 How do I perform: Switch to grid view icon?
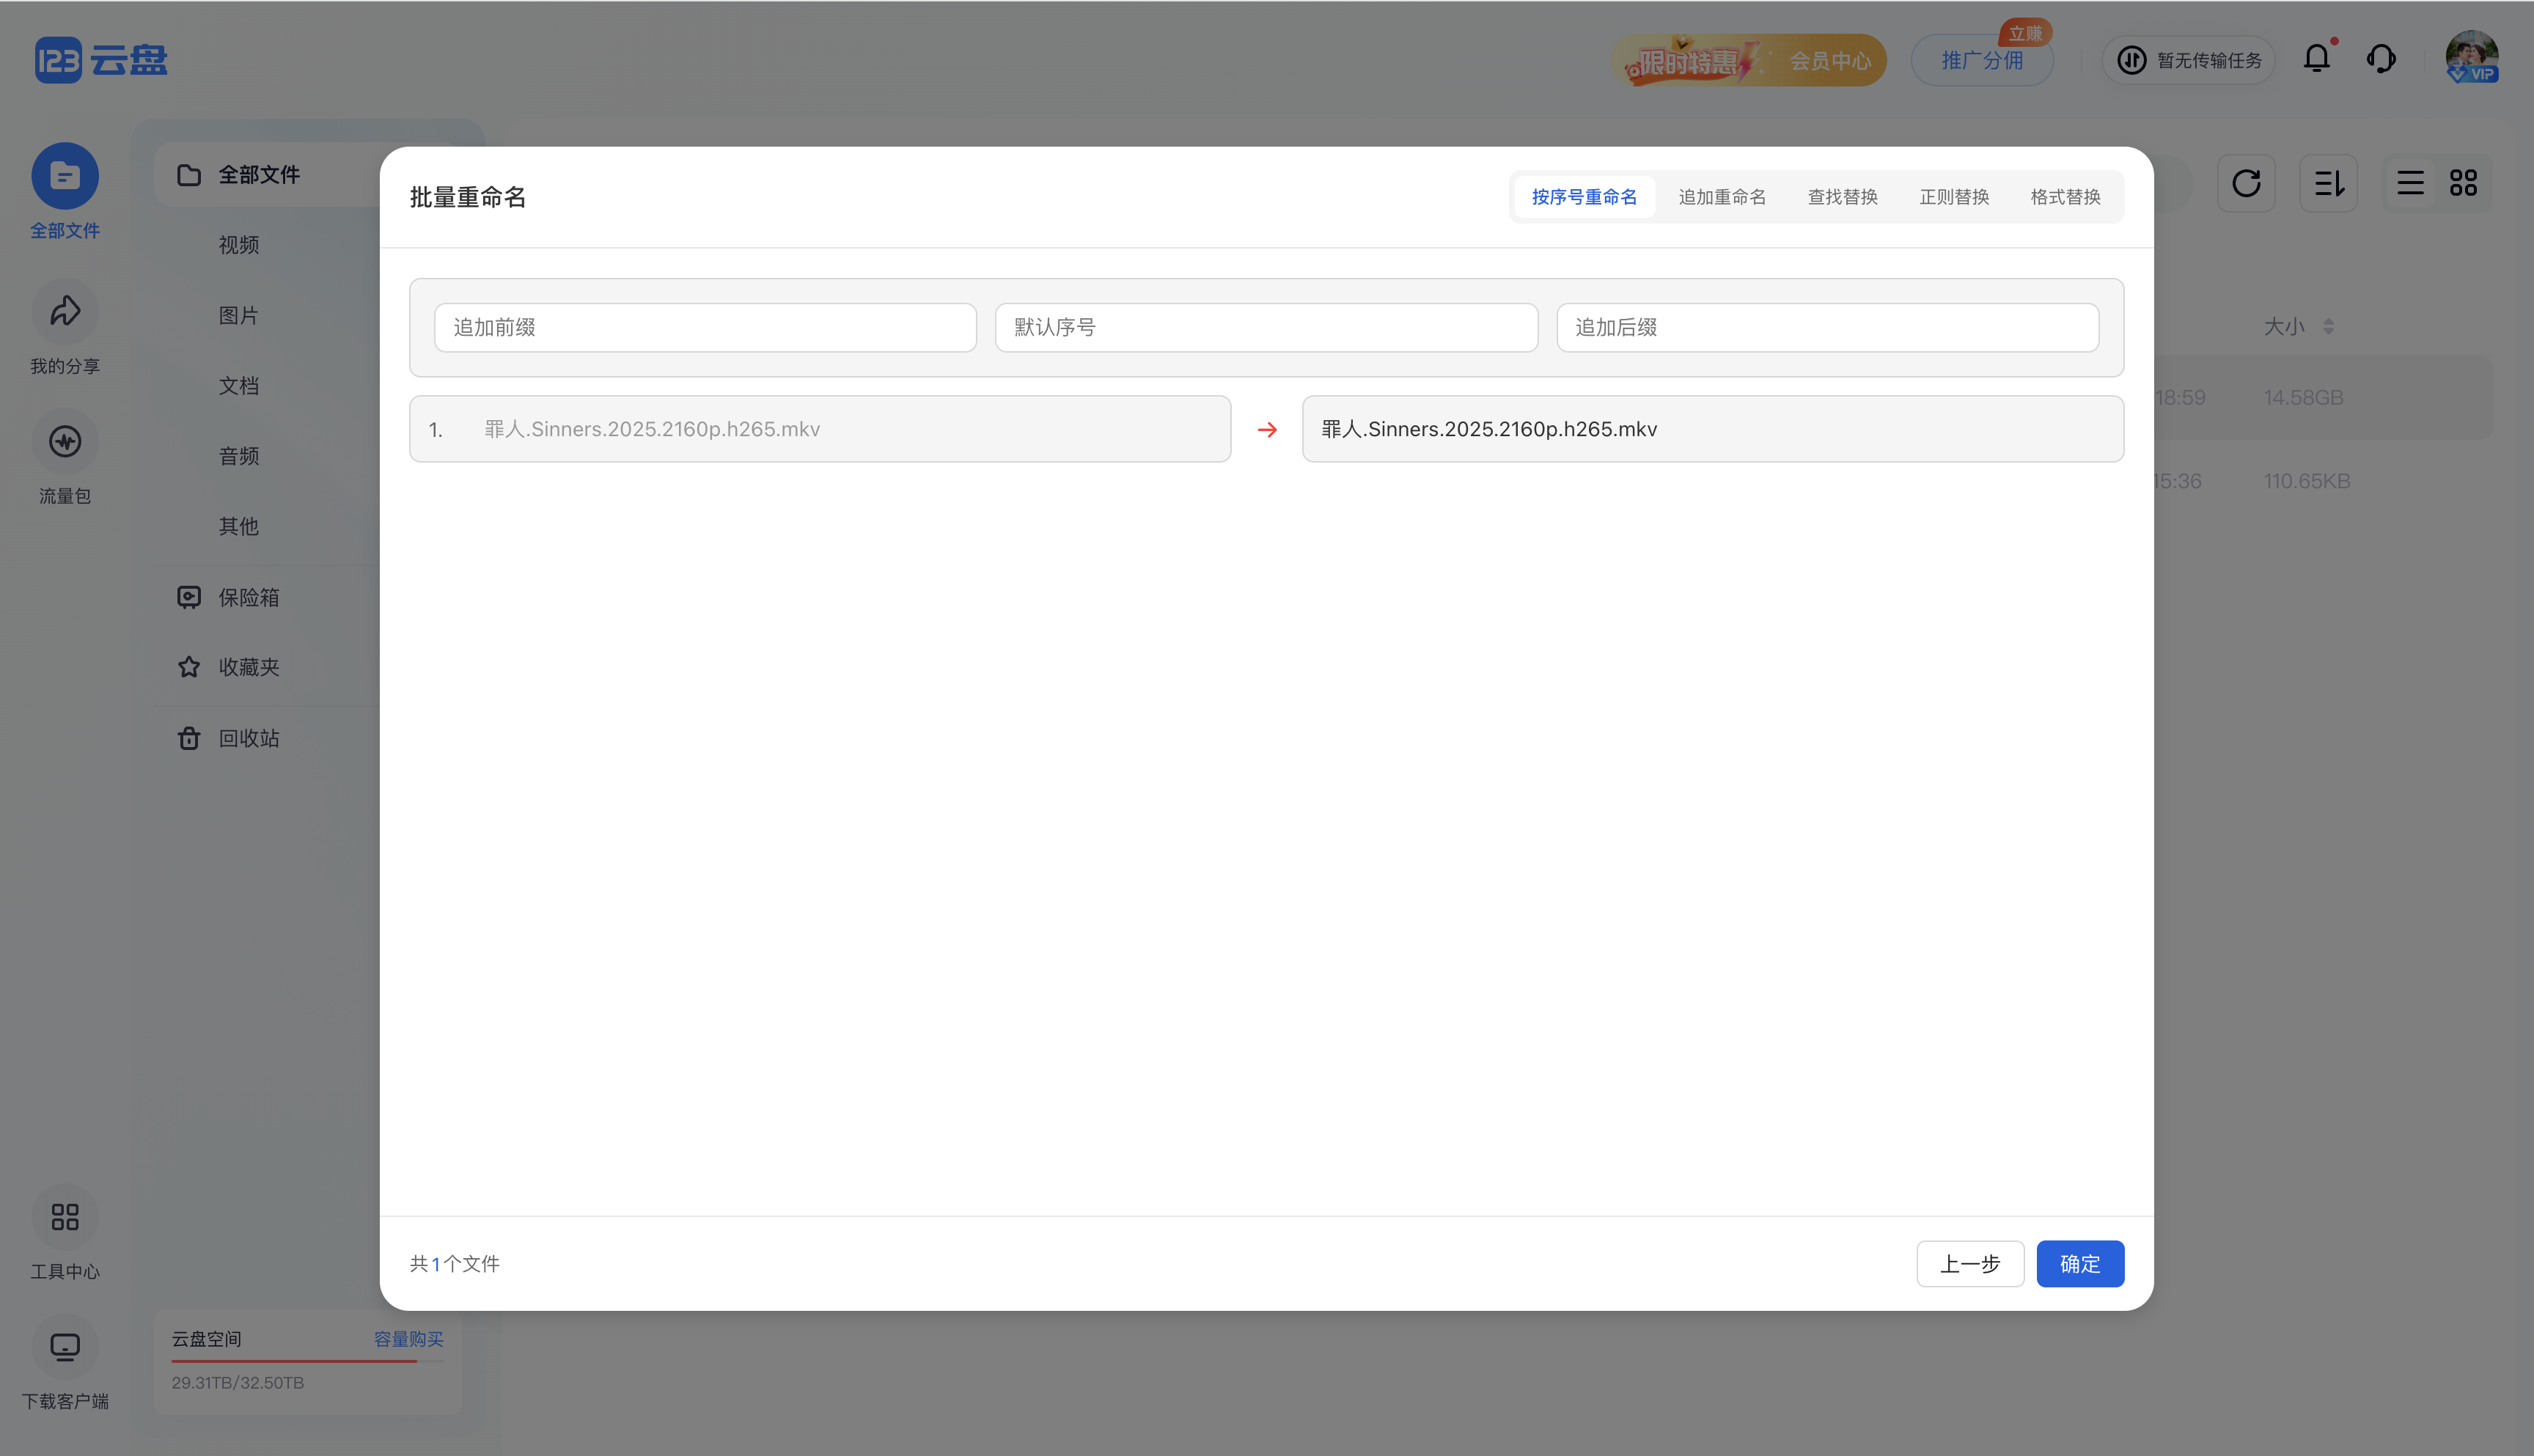(x=2463, y=183)
